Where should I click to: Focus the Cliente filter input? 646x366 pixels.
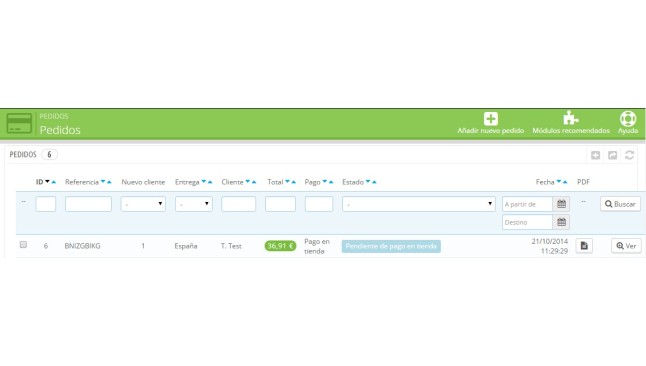pos(239,204)
